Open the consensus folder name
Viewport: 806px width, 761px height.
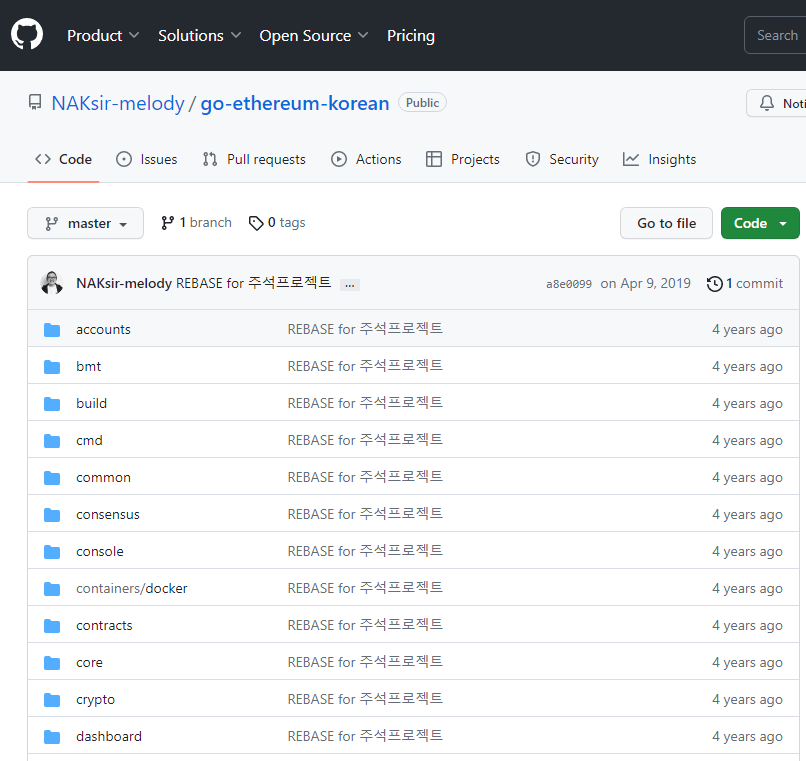[x=108, y=515]
